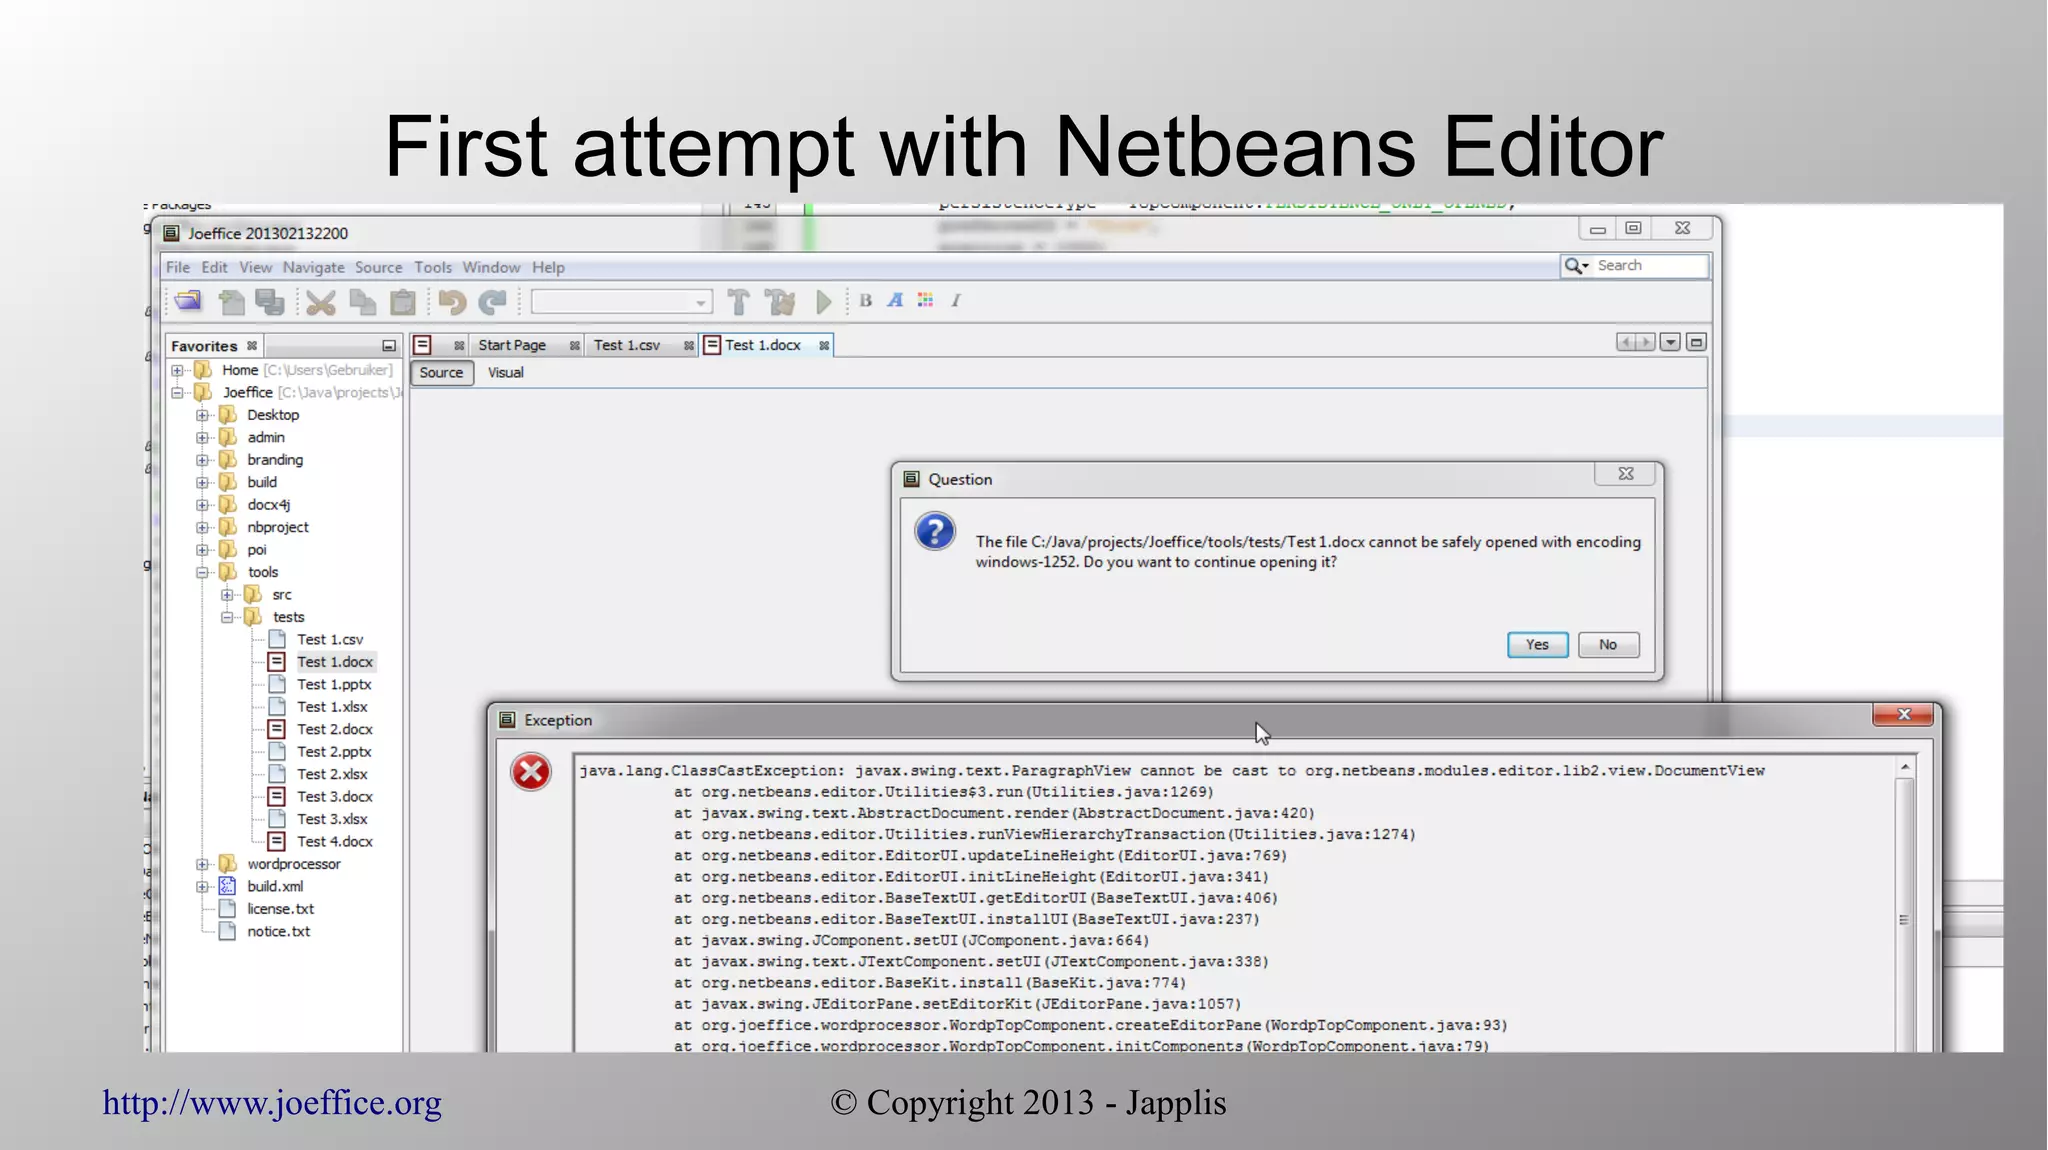Collapse the tests folder node
Image resolution: width=2048 pixels, height=1150 pixels.
228,617
